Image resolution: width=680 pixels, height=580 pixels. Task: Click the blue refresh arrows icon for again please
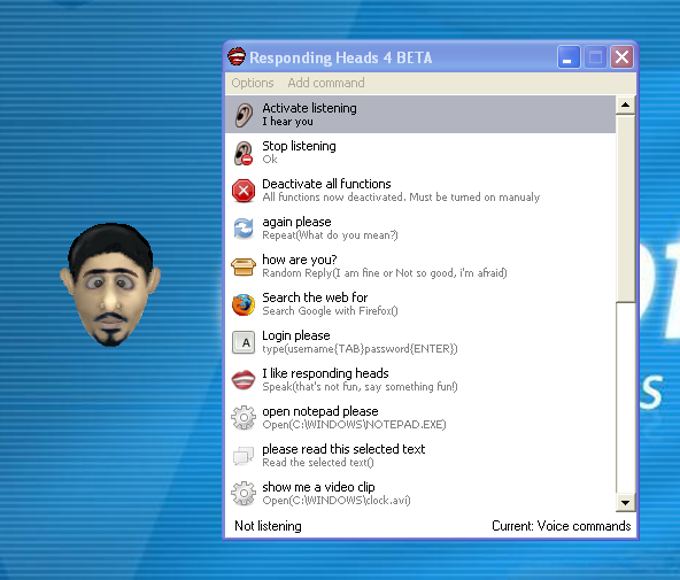[243, 228]
